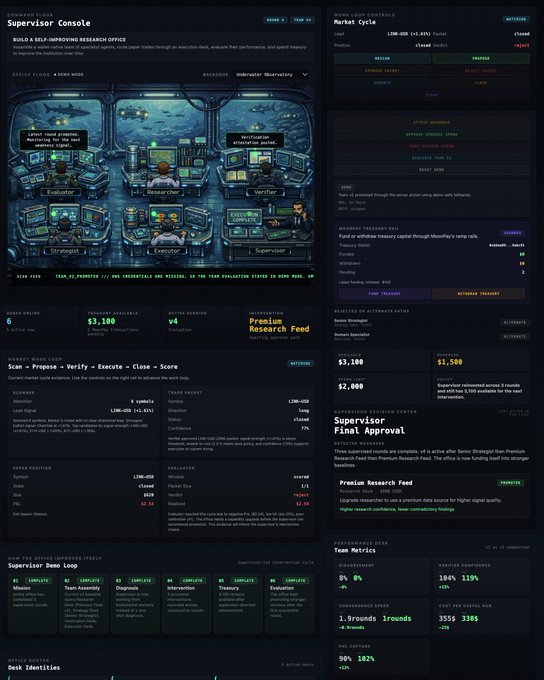This screenshot has width=544, height=680.
Task: Click the Desk Identities heading
Action: (x=34, y=667)
